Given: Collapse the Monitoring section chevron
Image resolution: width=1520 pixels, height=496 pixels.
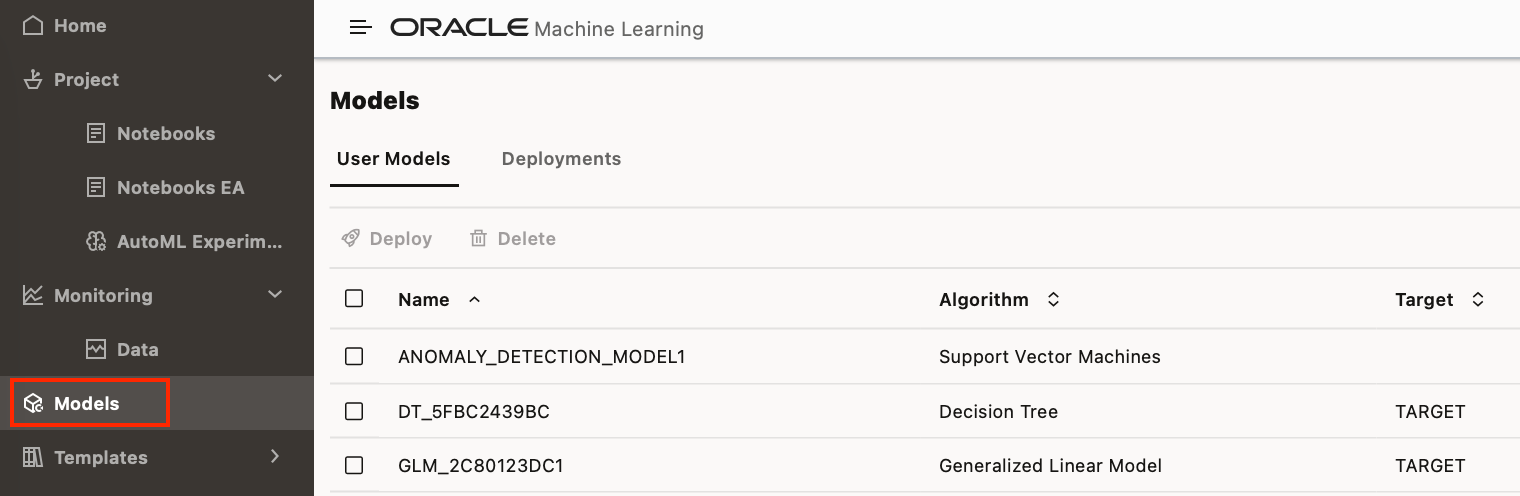Looking at the screenshot, I should coord(275,295).
